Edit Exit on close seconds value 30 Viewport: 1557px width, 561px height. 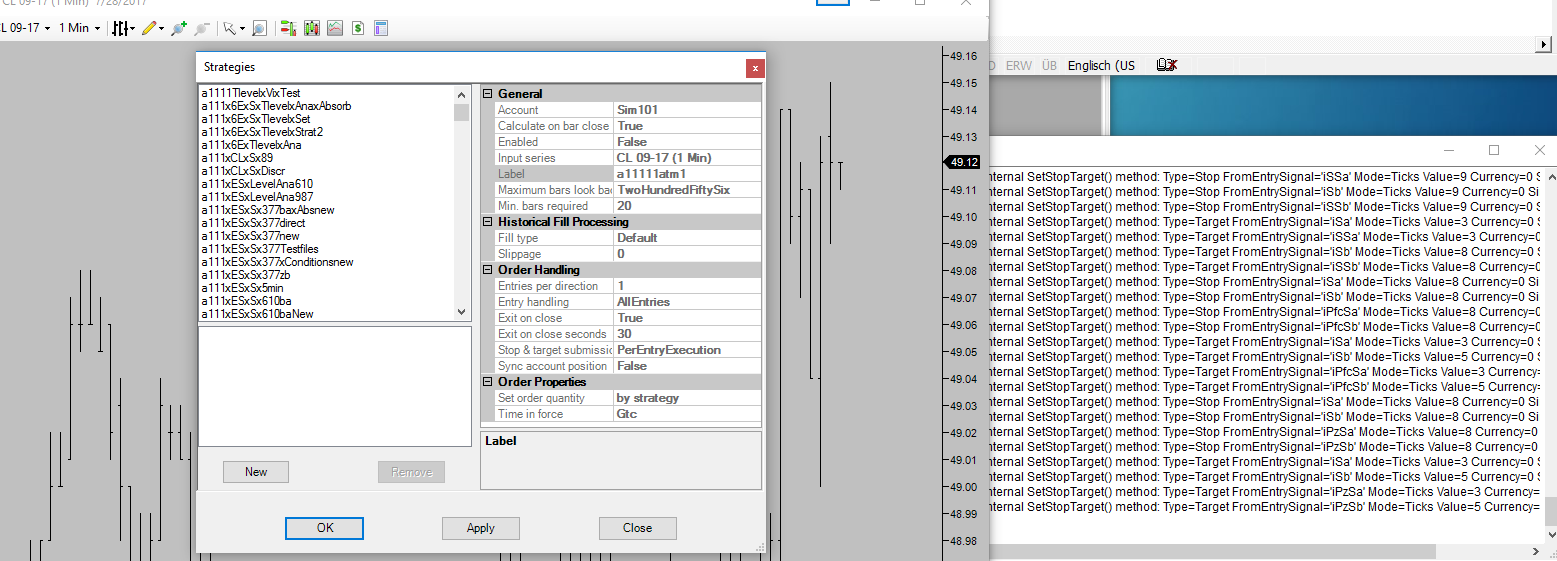pyautogui.click(x=687, y=334)
